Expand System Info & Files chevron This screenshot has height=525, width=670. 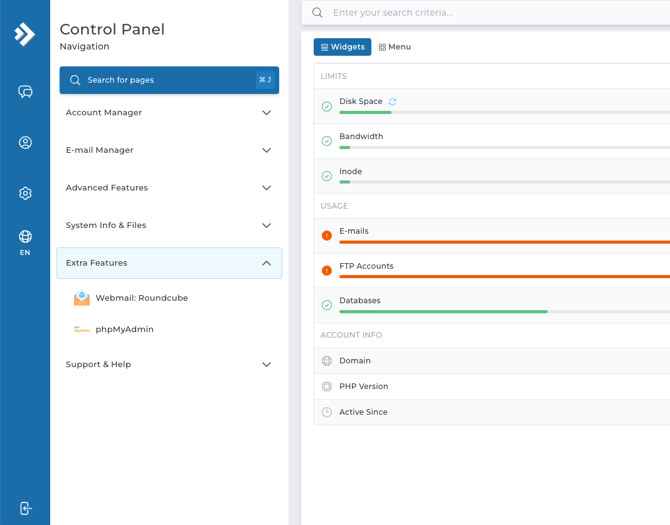pos(267,226)
